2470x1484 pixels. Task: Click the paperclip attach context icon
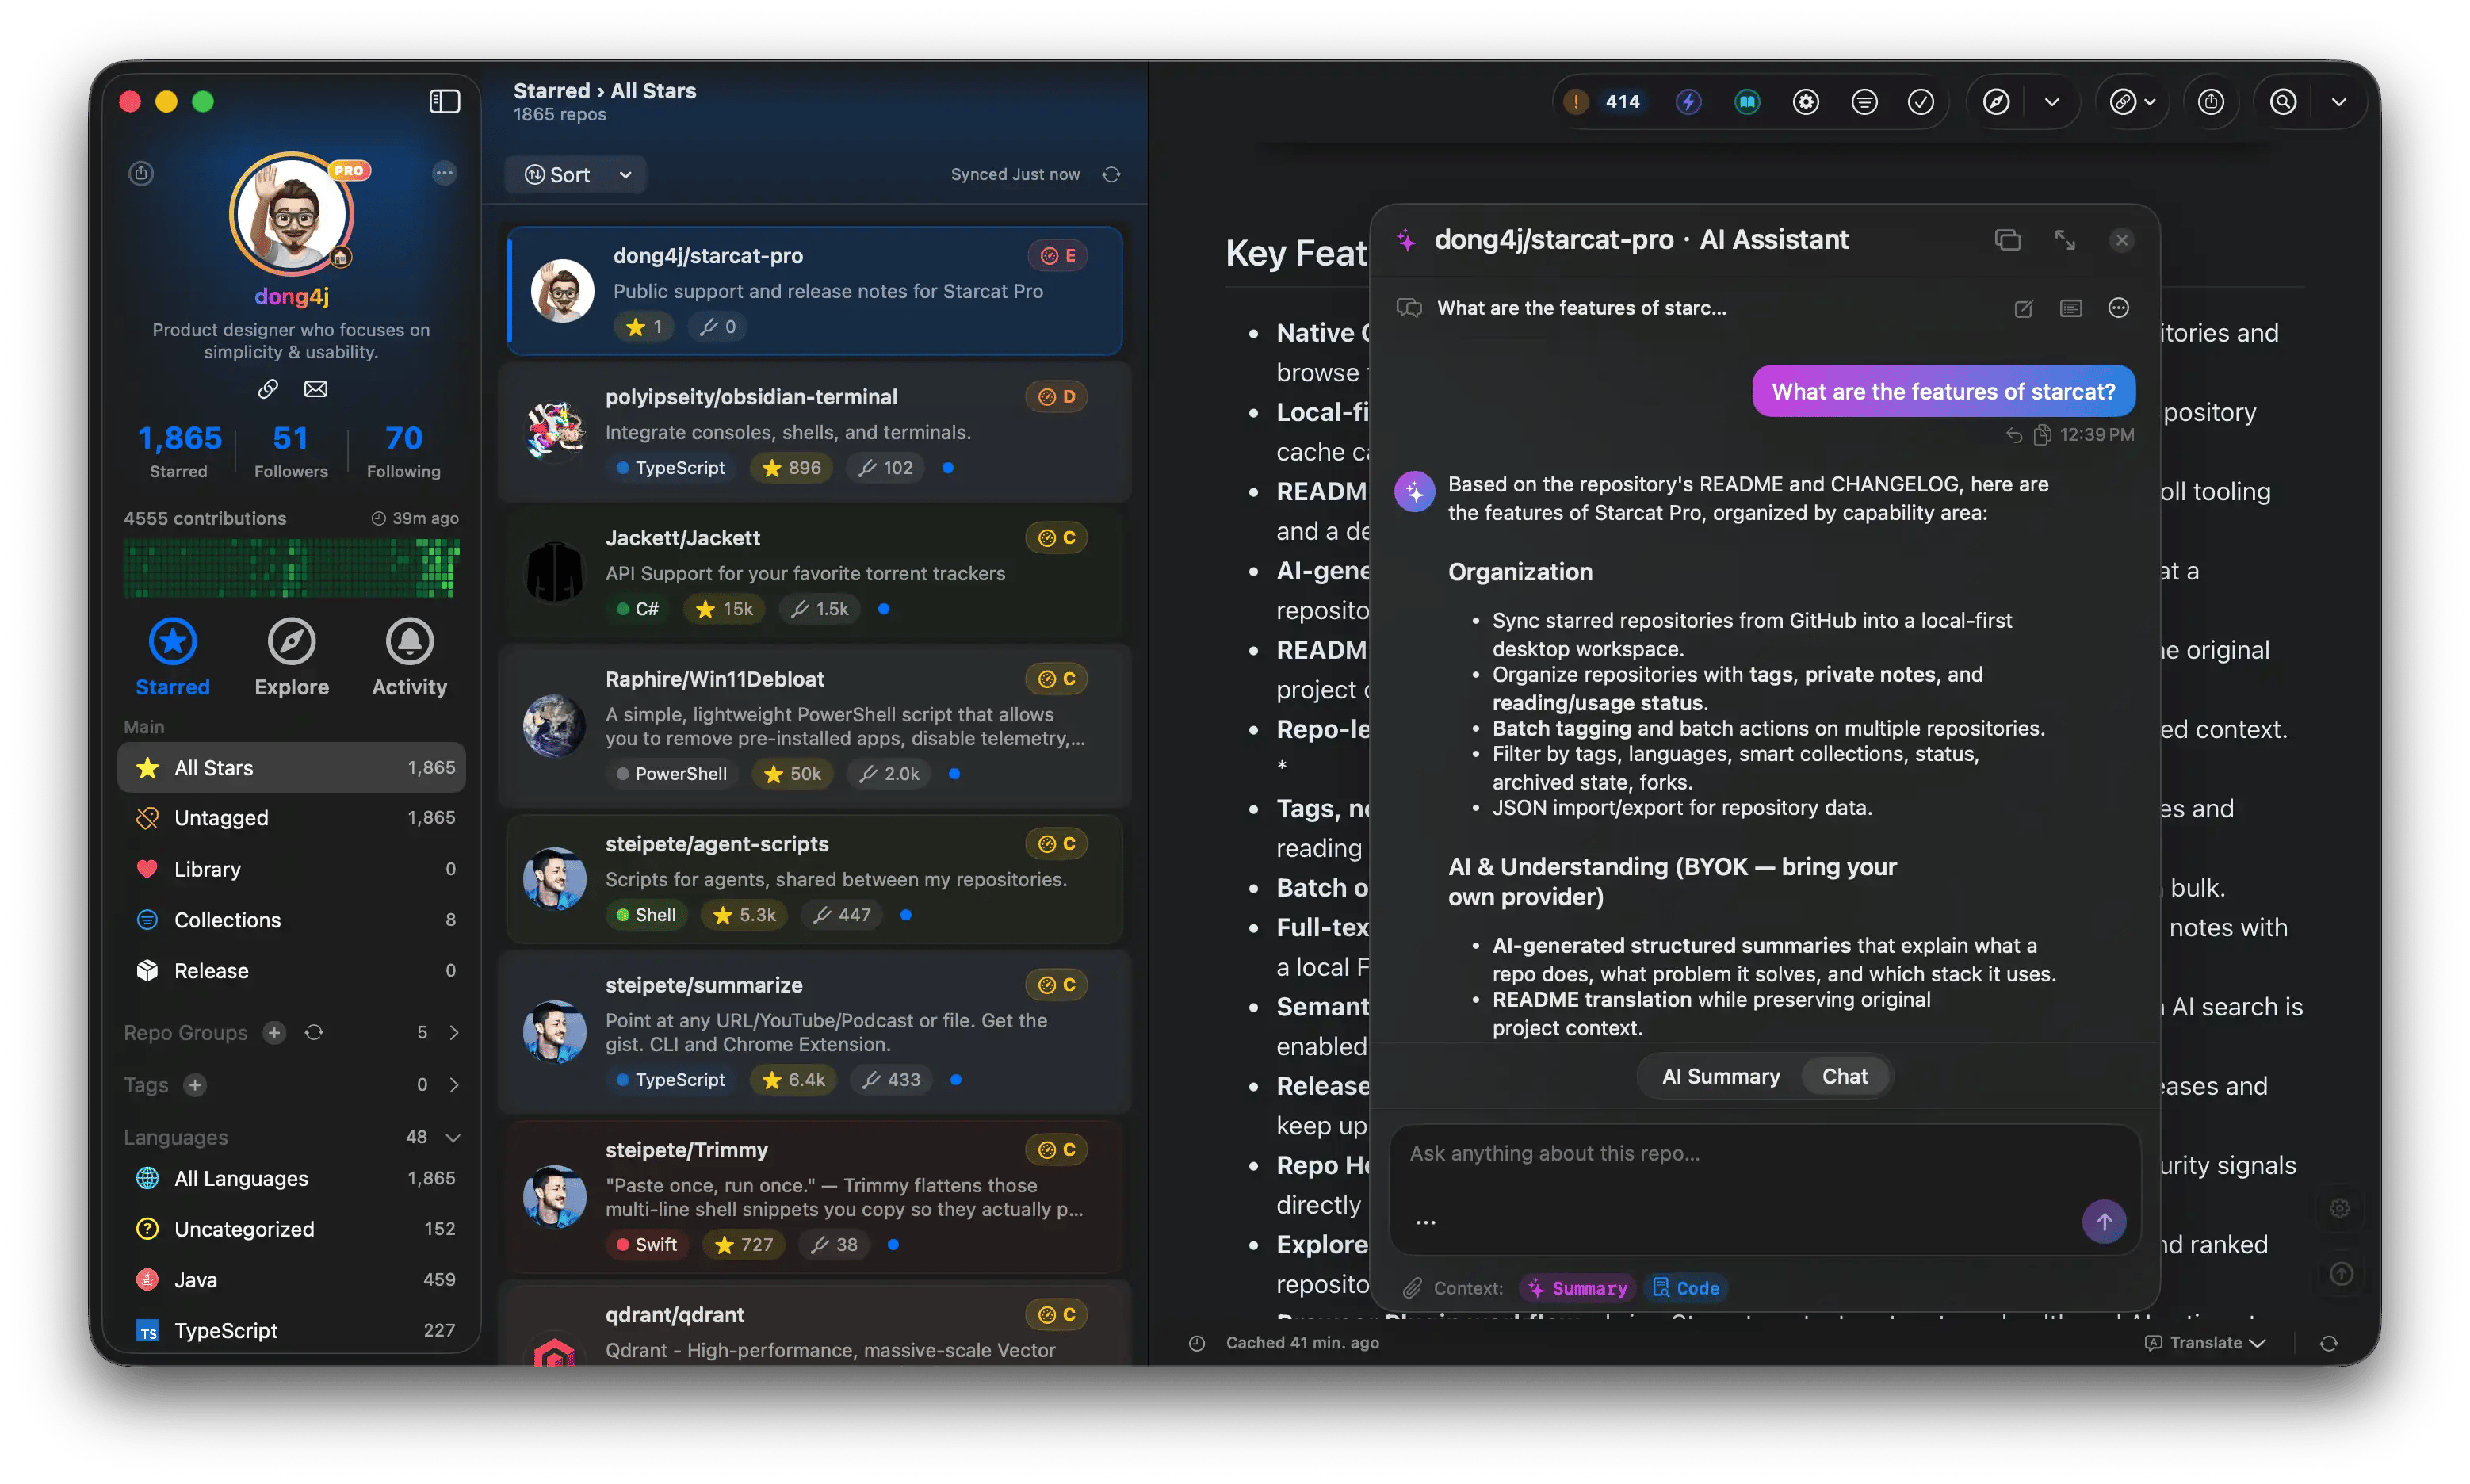click(x=1412, y=1289)
